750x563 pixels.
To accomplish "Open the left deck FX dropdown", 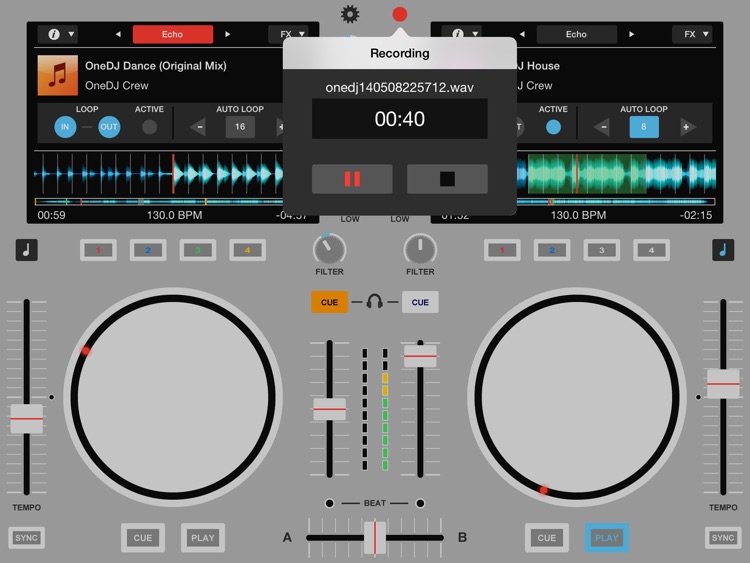I will (x=291, y=34).
